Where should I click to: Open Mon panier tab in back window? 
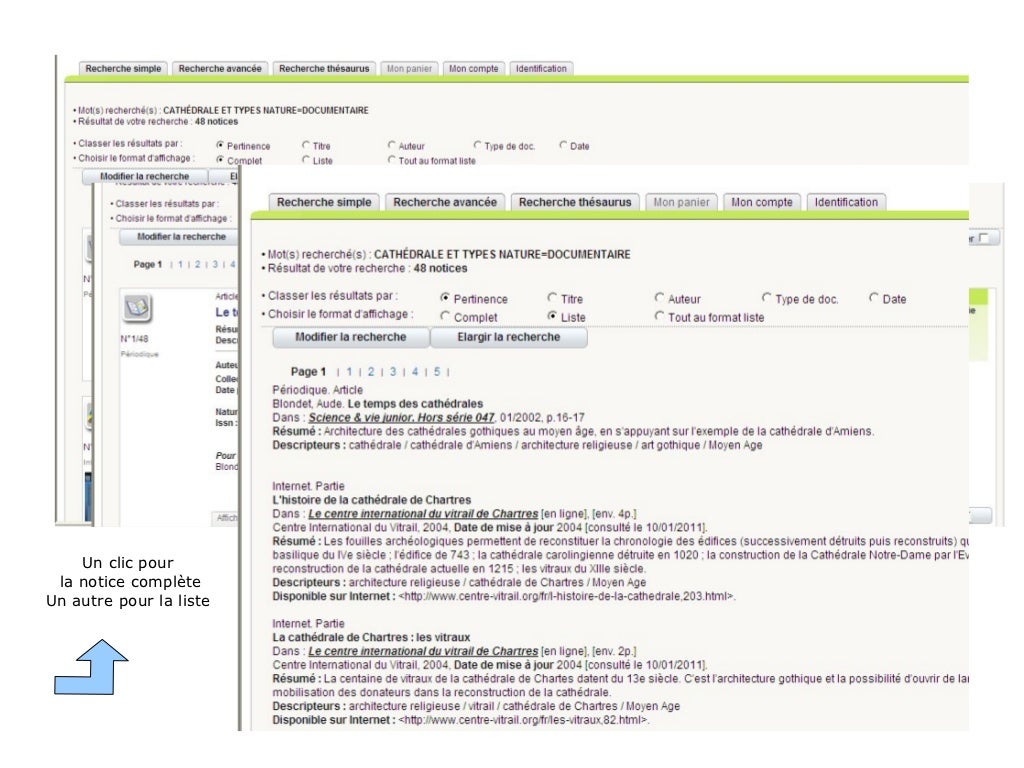(x=409, y=69)
